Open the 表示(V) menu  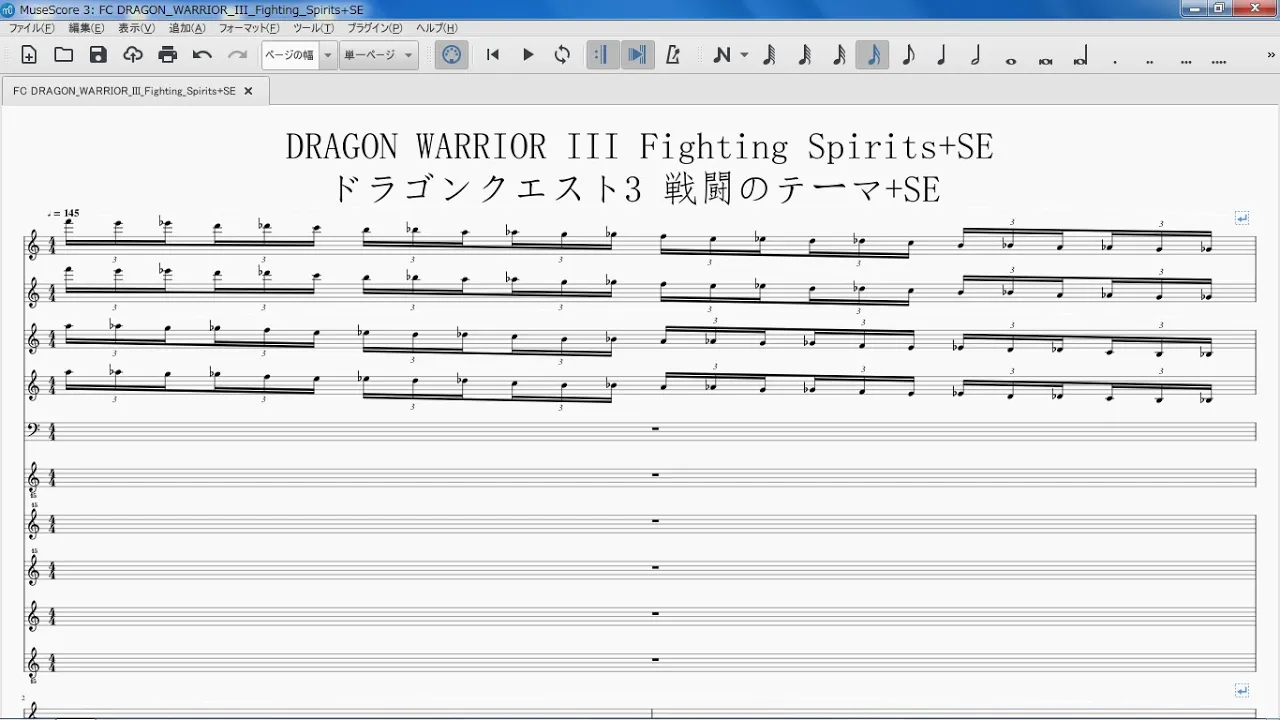(136, 28)
